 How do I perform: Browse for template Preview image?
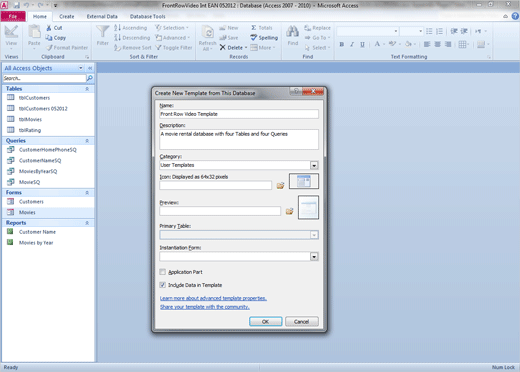289,211
